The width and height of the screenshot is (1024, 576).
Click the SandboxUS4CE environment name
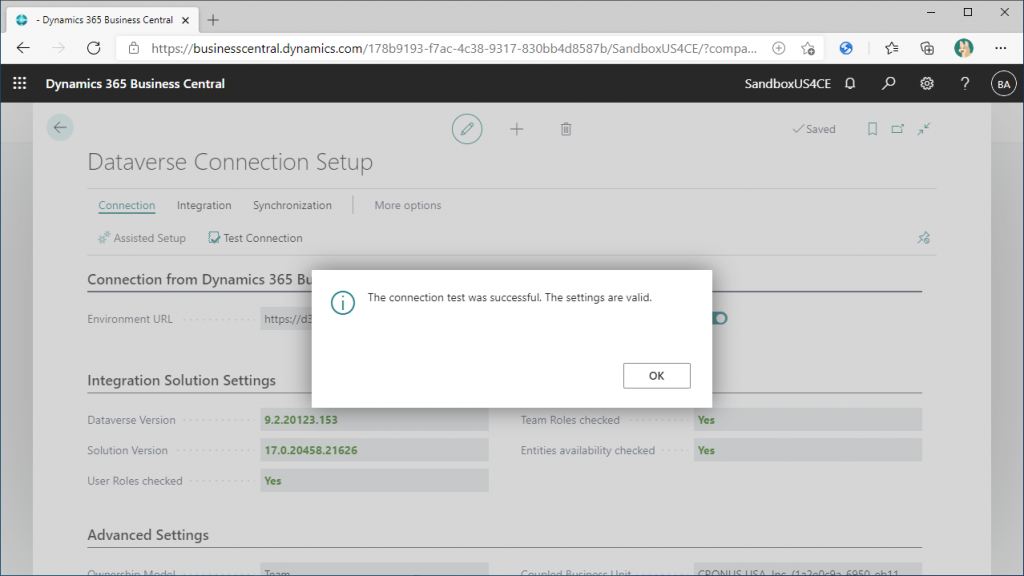point(788,84)
